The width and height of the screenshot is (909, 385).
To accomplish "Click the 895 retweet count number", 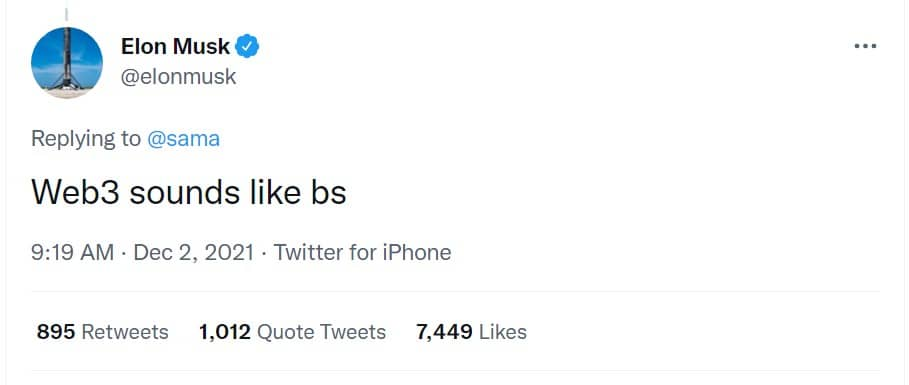I will (56, 332).
